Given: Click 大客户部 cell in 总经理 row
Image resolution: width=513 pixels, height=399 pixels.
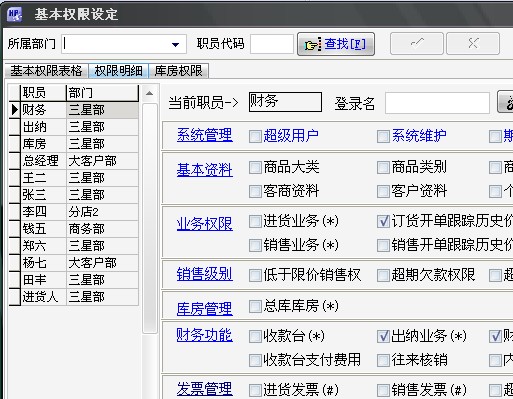Looking at the screenshot, I should tap(102, 161).
